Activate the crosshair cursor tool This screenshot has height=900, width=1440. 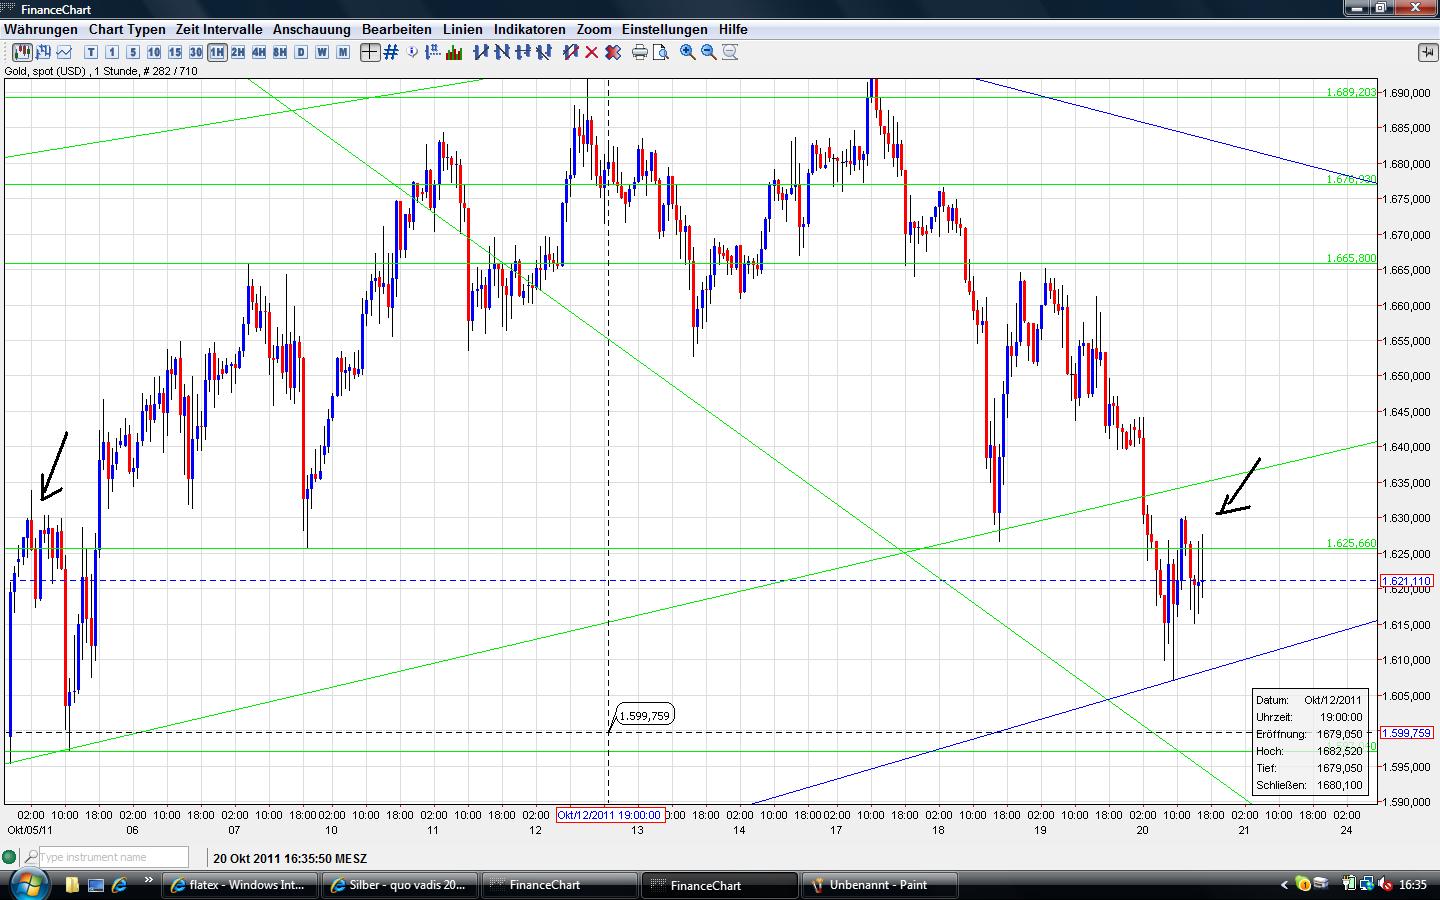(371, 52)
